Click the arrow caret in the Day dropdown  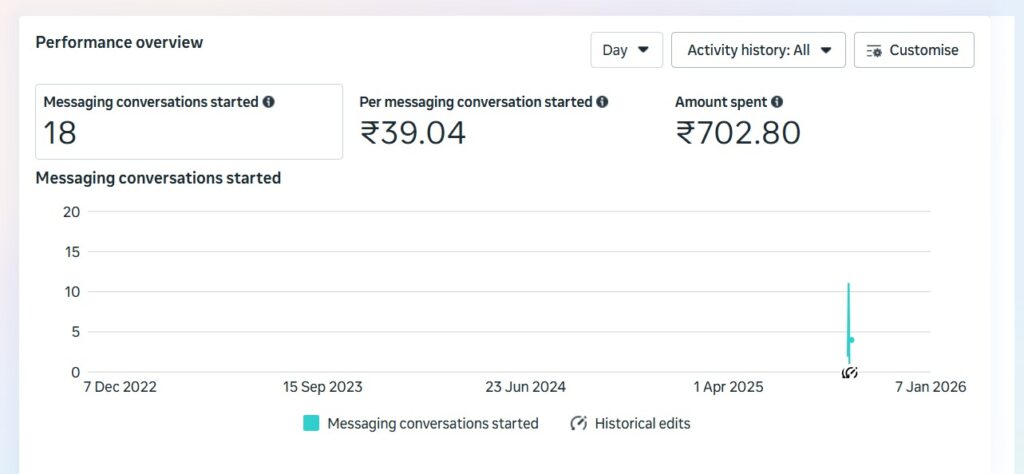[x=643, y=50]
